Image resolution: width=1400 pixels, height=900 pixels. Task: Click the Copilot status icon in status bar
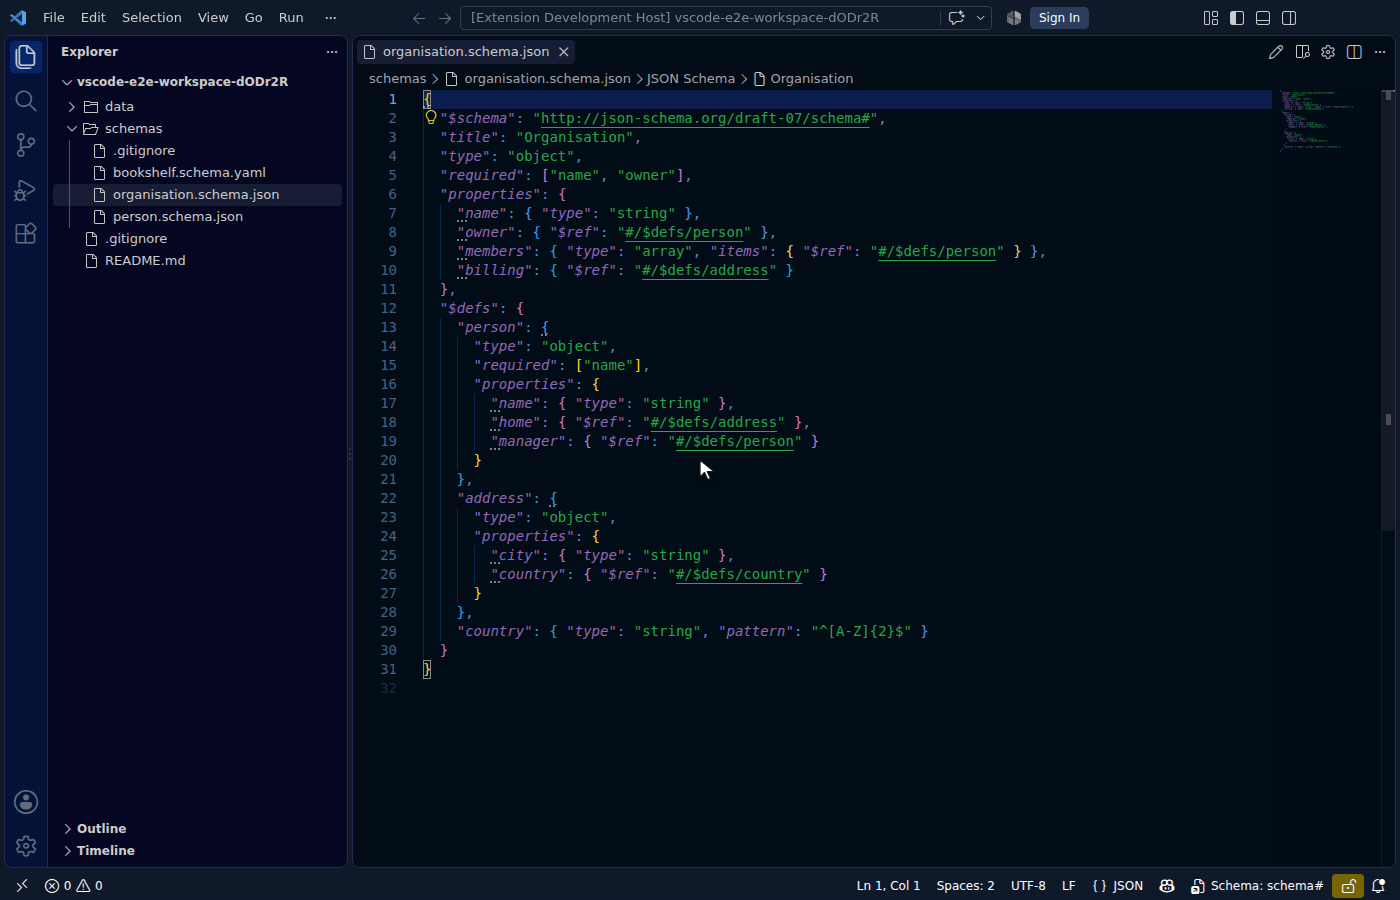[1167, 885]
